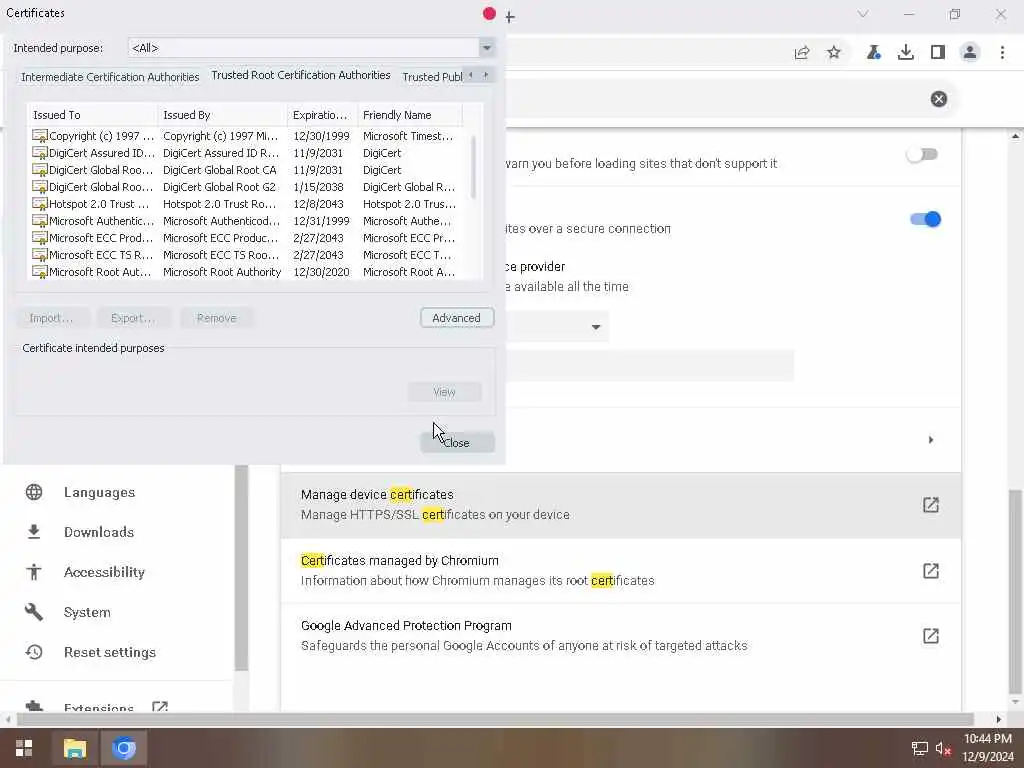This screenshot has height=768, width=1024.
Task: Sort by the Friendly Name column header
Action: pyautogui.click(x=410, y=115)
